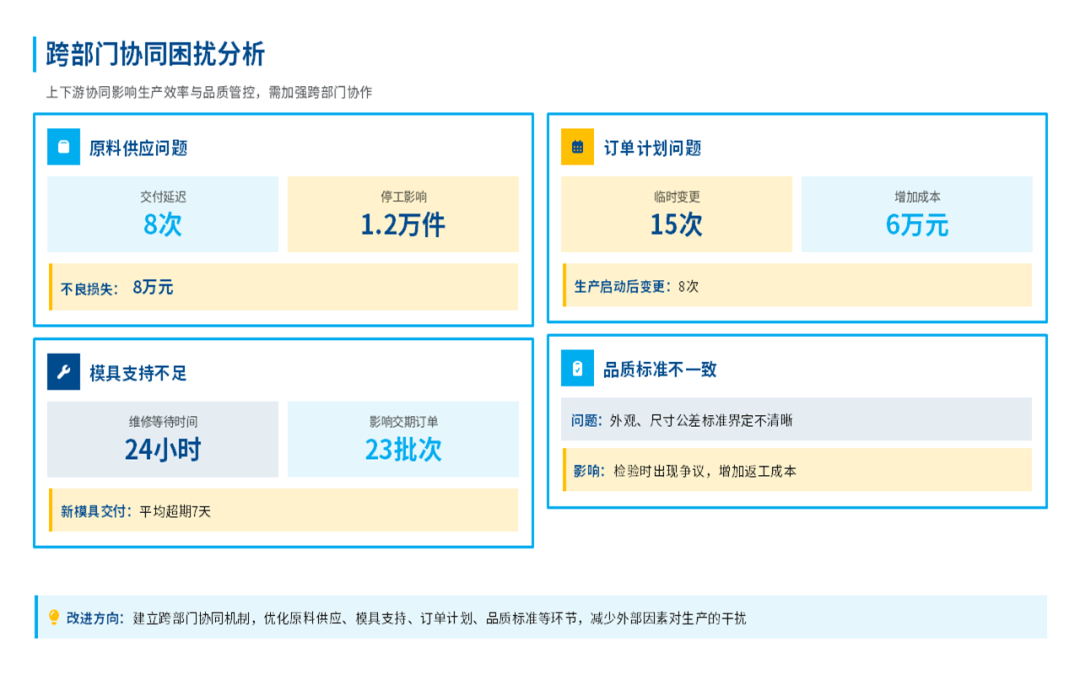Click the yellow calendar icon beside 订单计划问题
Image resolution: width=1080 pixels, height=675 pixels.
577,147
